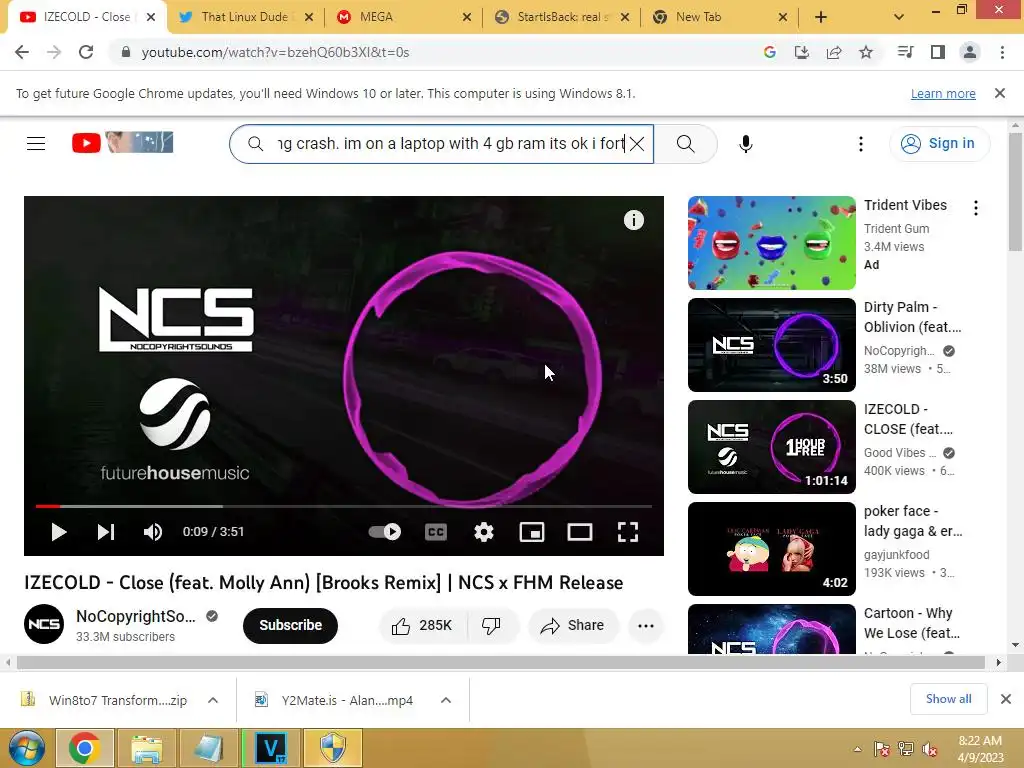
Task: Submit search with magnifier button
Action: coord(686,143)
